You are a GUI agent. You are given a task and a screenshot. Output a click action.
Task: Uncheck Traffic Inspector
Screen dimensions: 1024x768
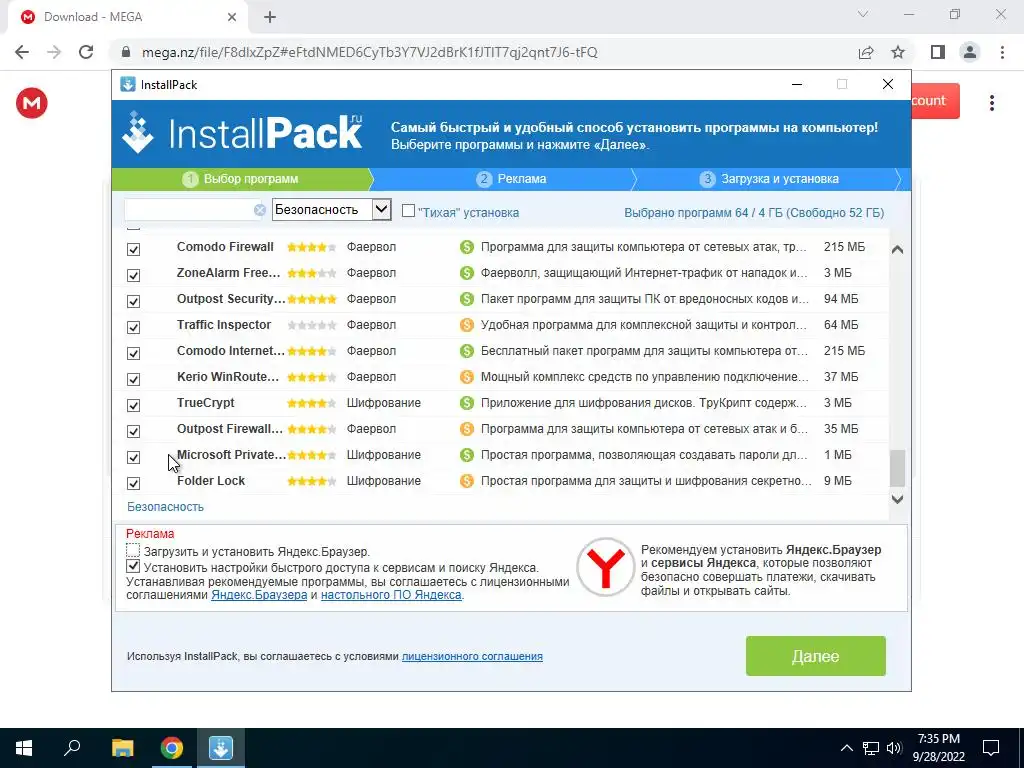133,327
